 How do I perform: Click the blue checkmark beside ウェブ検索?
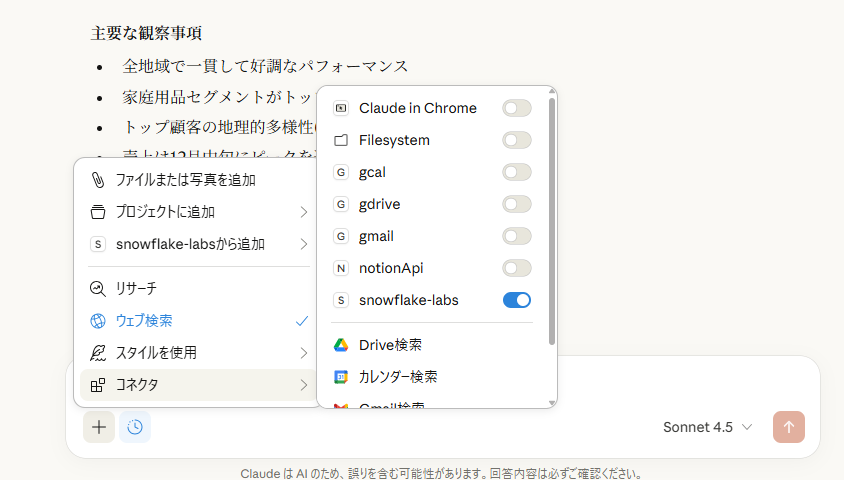click(x=302, y=321)
